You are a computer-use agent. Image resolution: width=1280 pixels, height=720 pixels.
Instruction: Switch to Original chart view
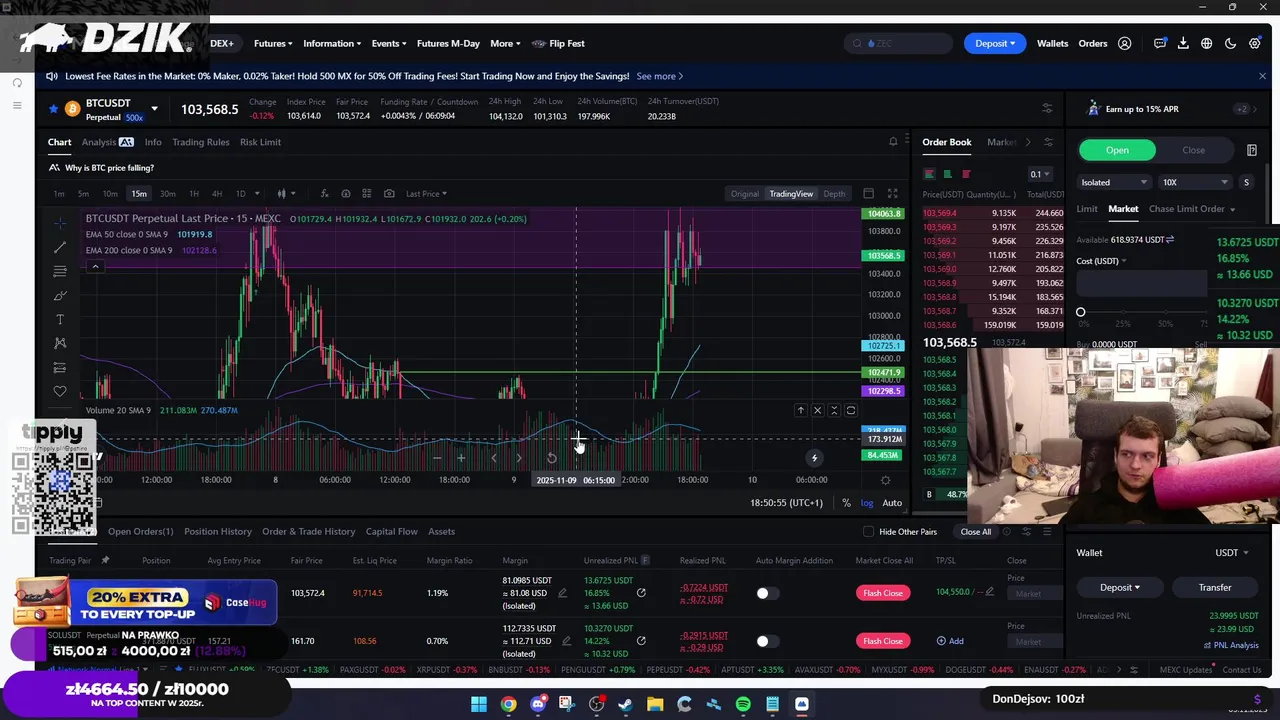pos(744,194)
